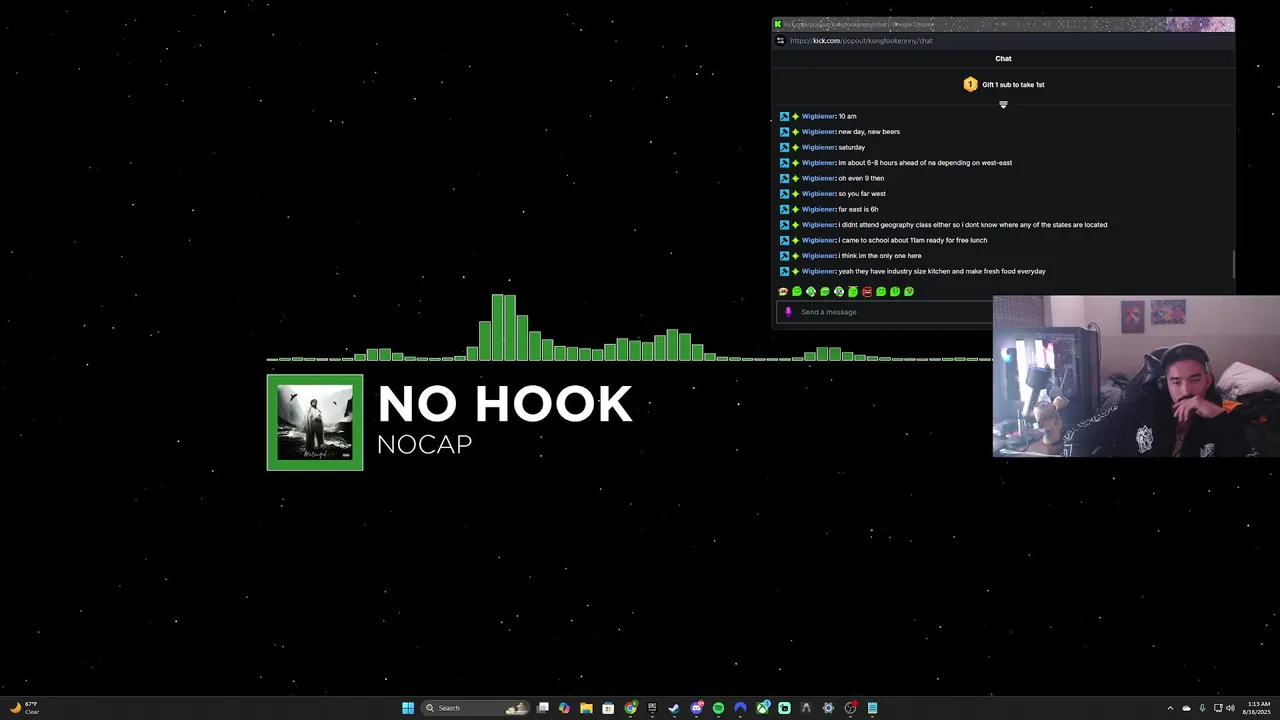The image size is (1280, 720).
Task: Click the NO HOOK song title
Action: (x=505, y=404)
